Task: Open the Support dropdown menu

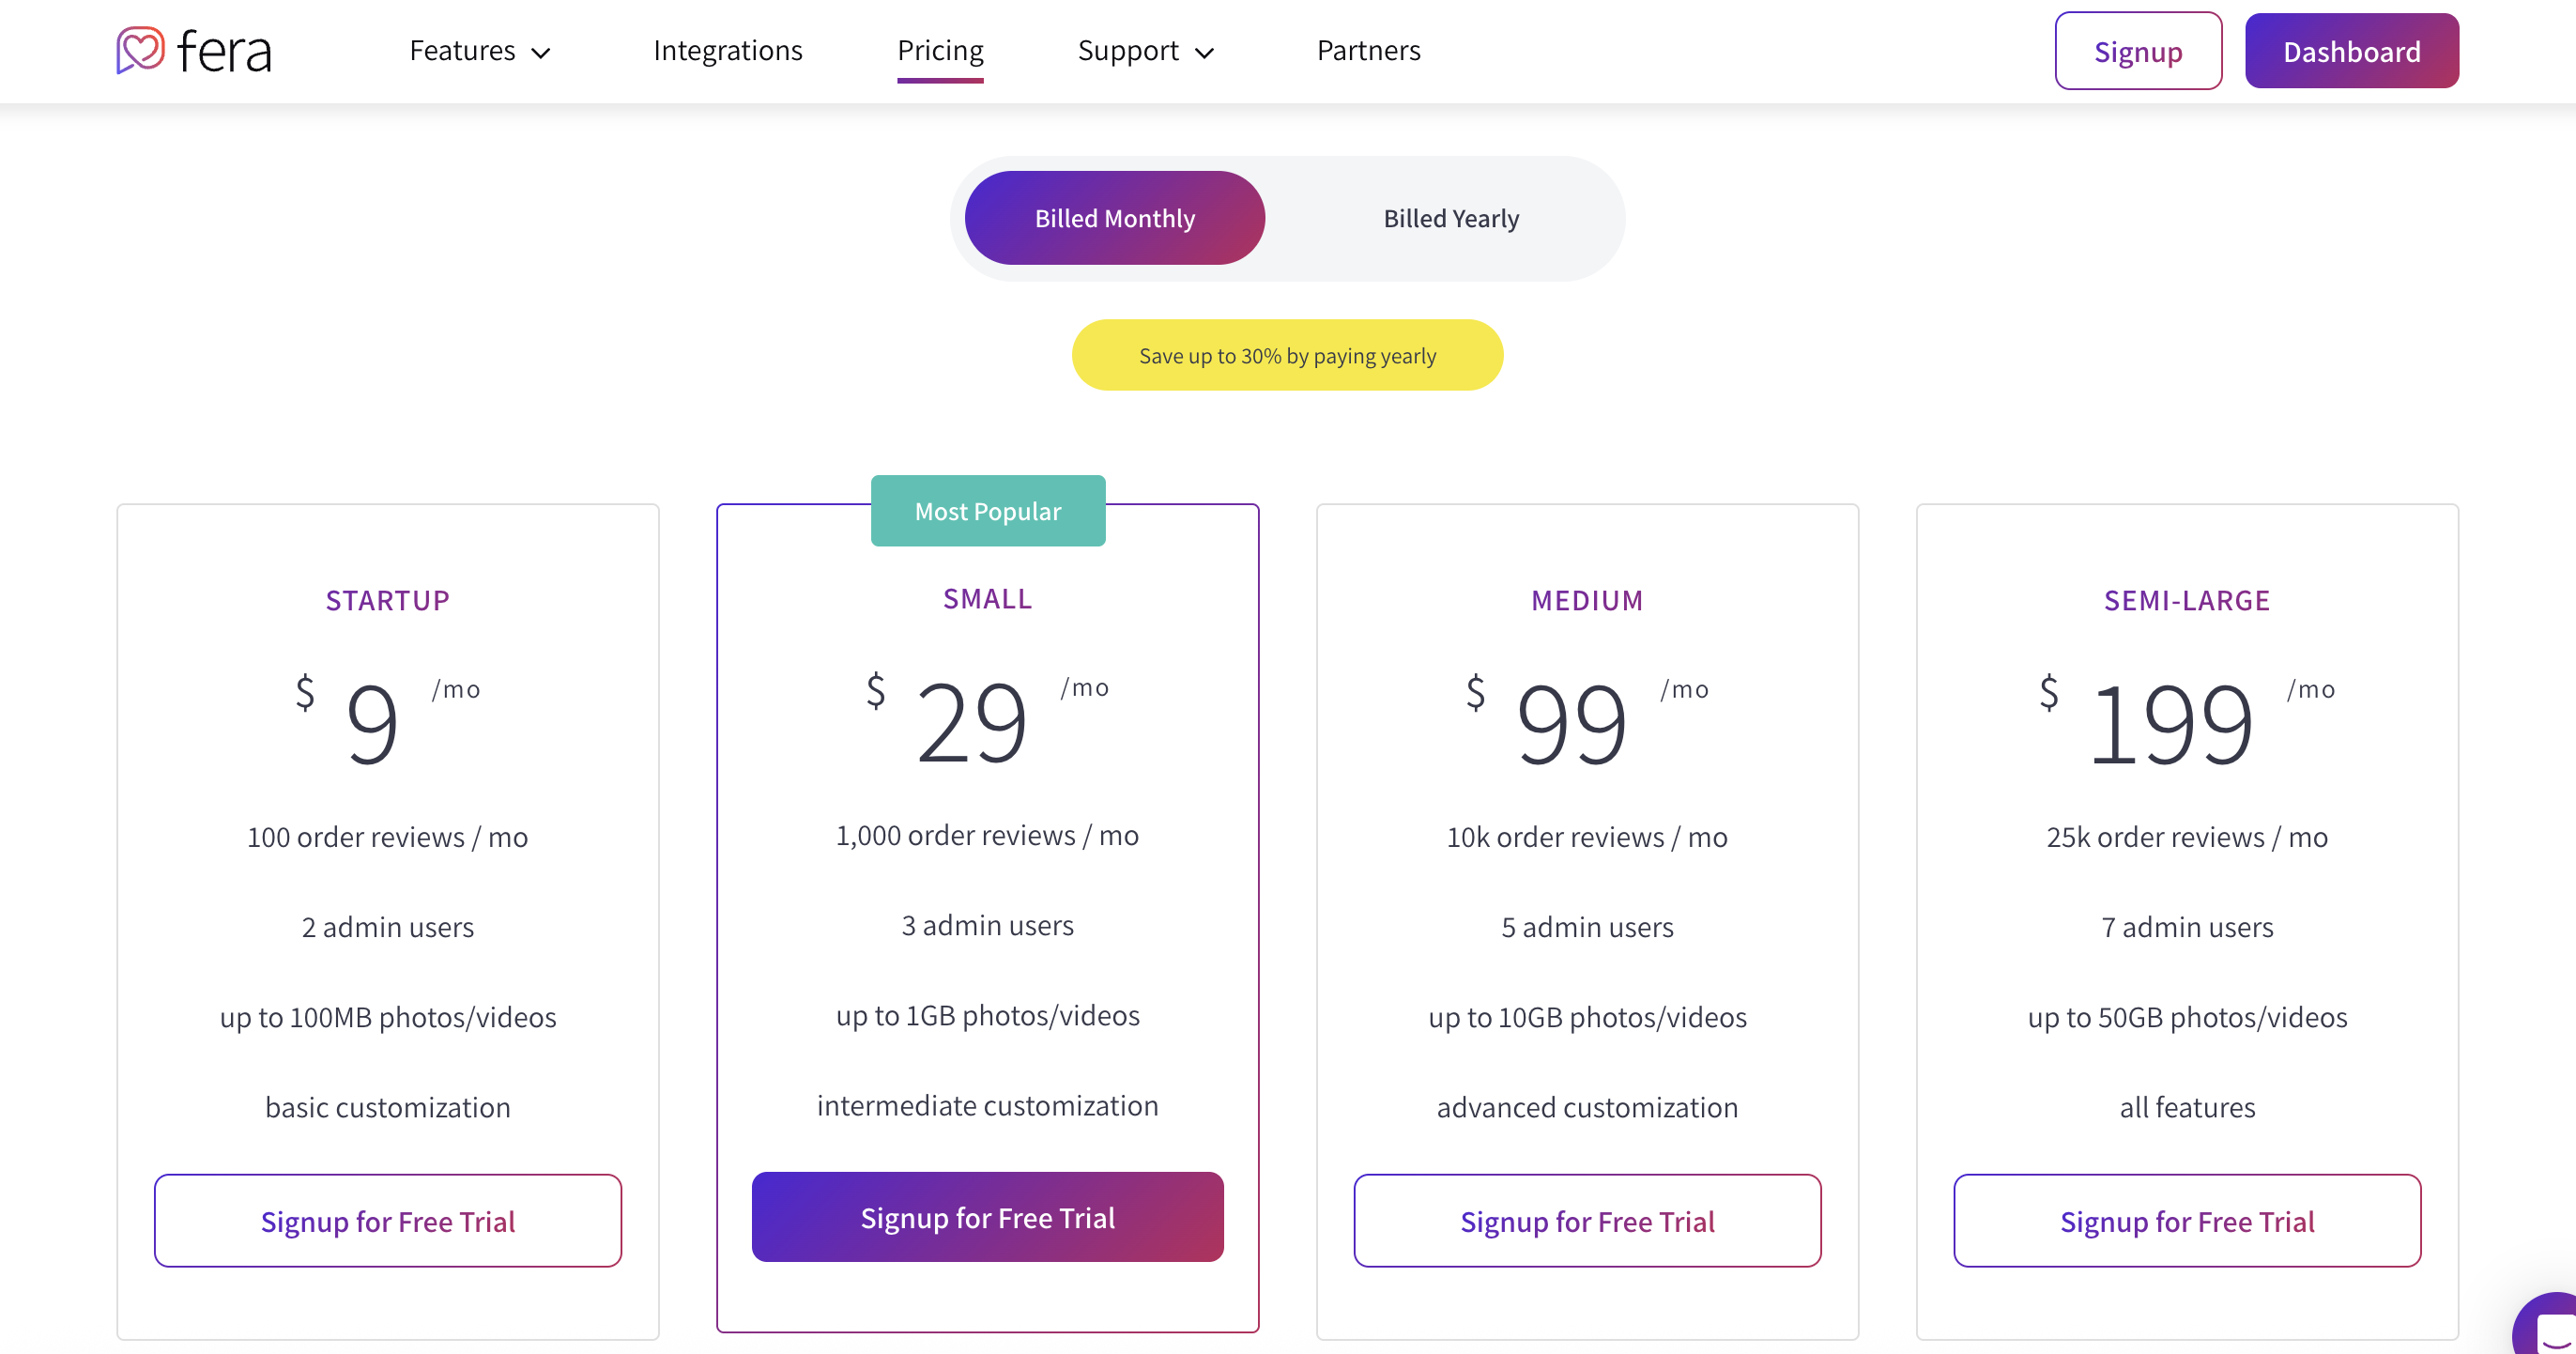Action: [1146, 50]
